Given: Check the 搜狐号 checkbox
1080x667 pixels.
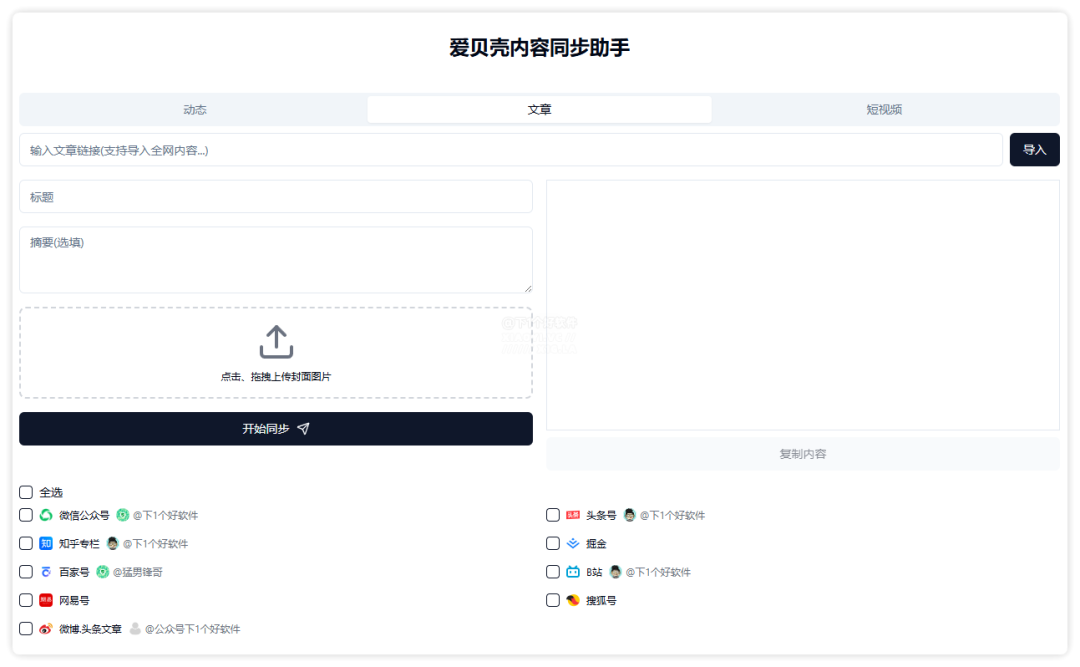Looking at the screenshot, I should click(x=553, y=600).
